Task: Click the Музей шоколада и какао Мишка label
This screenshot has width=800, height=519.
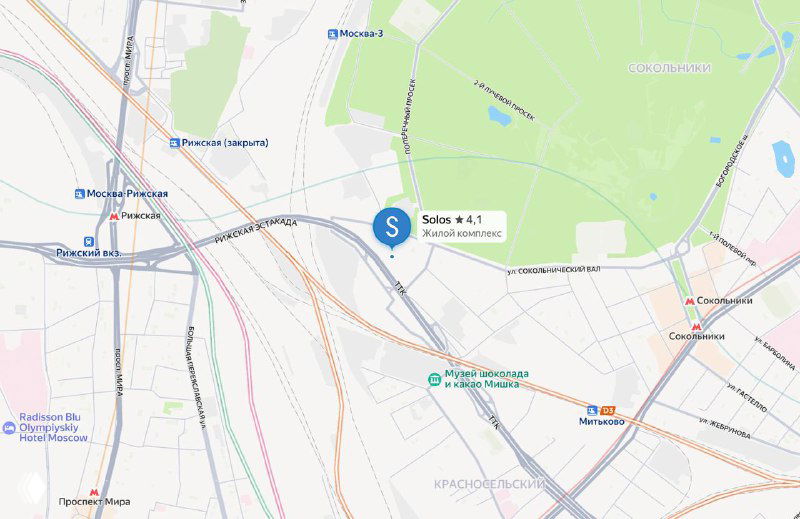Action: point(486,379)
